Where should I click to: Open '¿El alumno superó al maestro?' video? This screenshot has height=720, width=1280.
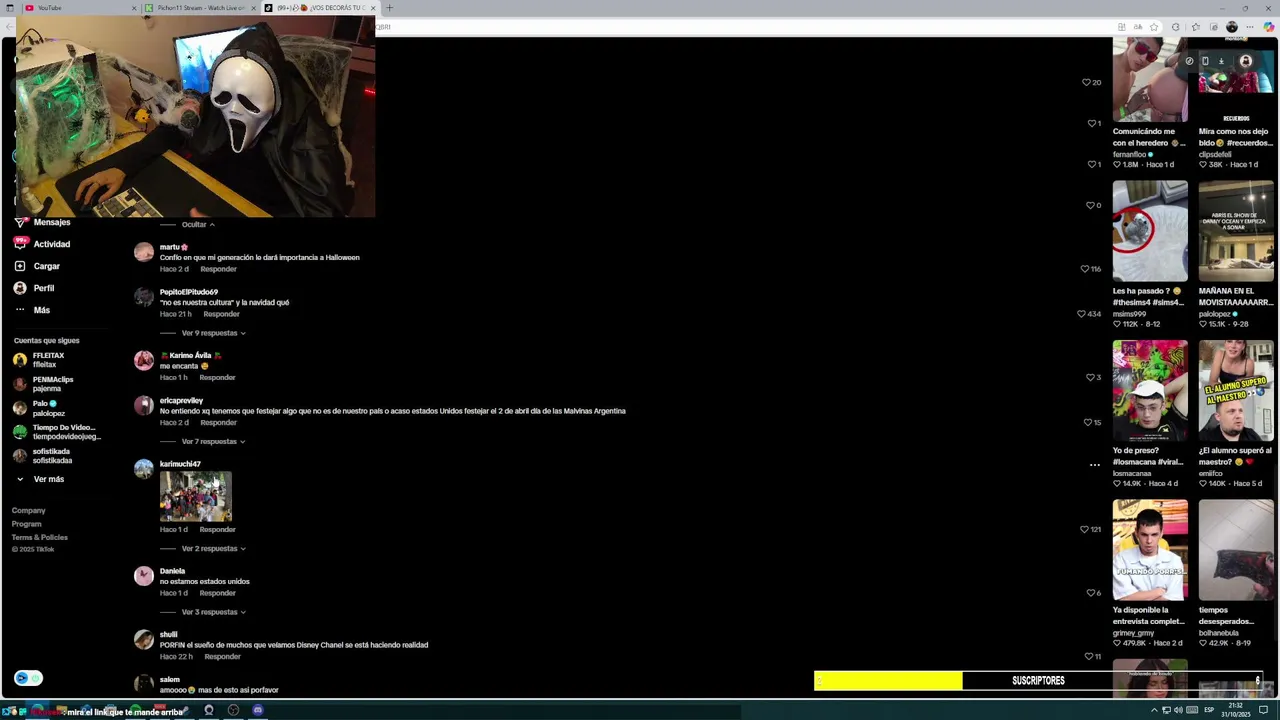(1236, 391)
